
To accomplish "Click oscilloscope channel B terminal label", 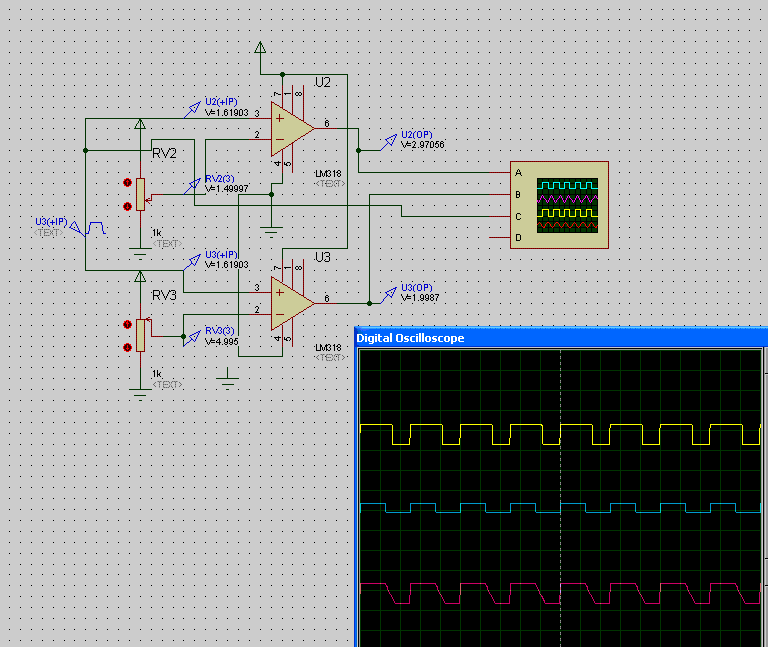I will pyautogui.click(x=518, y=195).
